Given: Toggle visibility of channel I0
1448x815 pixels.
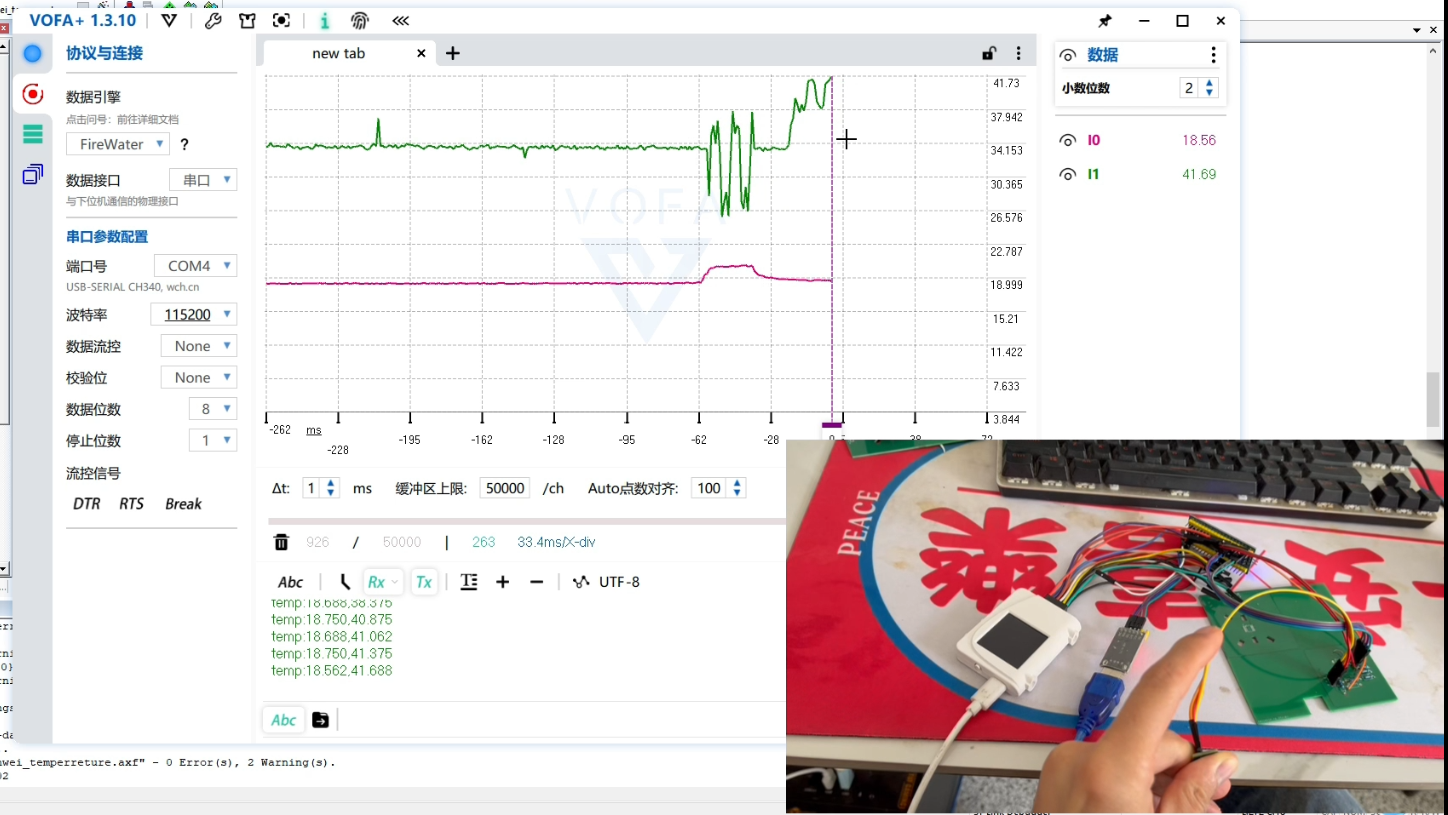Looking at the screenshot, I should [1068, 141].
